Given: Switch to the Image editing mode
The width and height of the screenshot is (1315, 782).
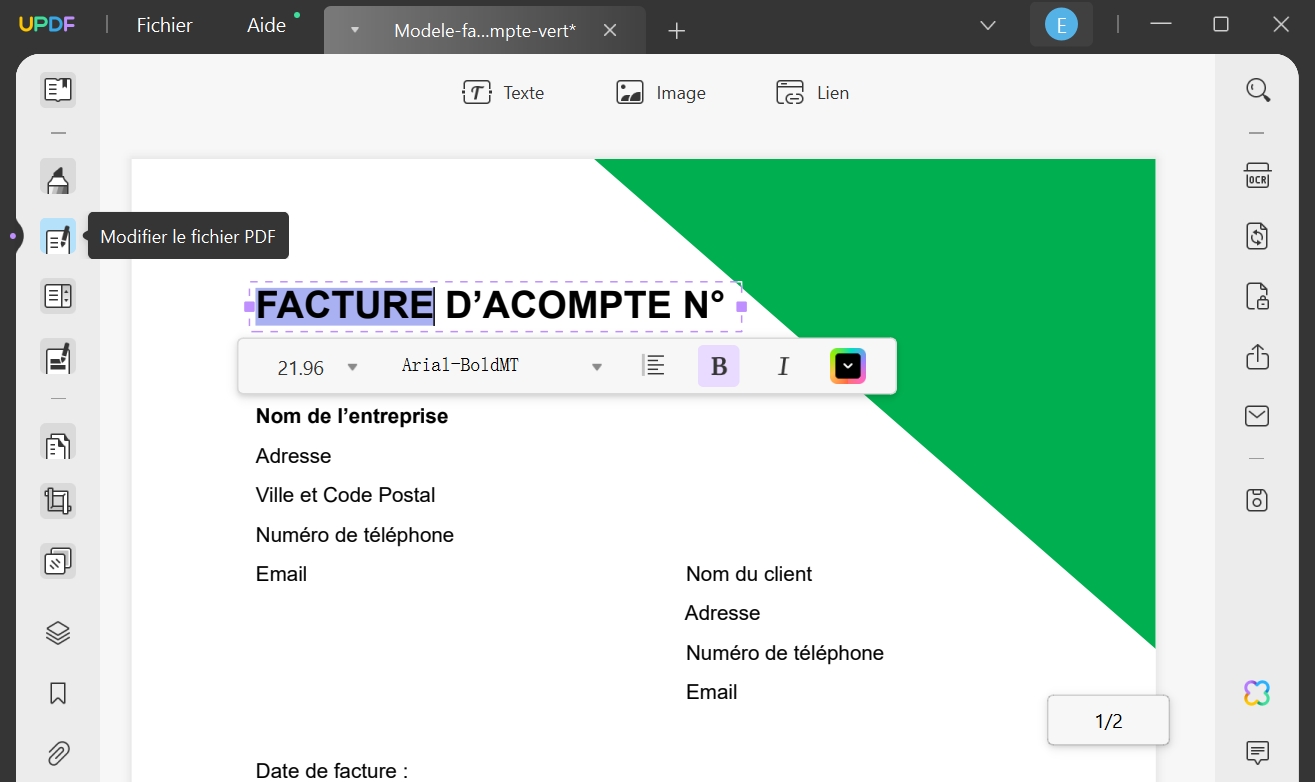Looking at the screenshot, I should click(x=661, y=92).
